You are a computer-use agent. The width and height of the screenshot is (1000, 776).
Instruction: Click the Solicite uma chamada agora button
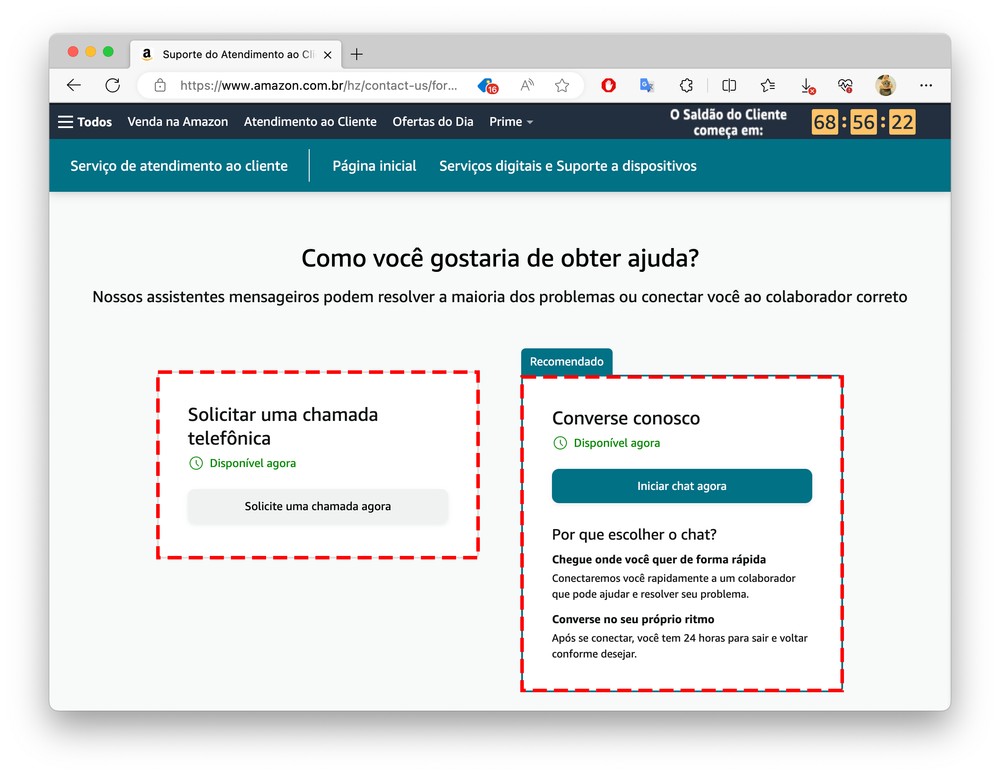coord(318,506)
